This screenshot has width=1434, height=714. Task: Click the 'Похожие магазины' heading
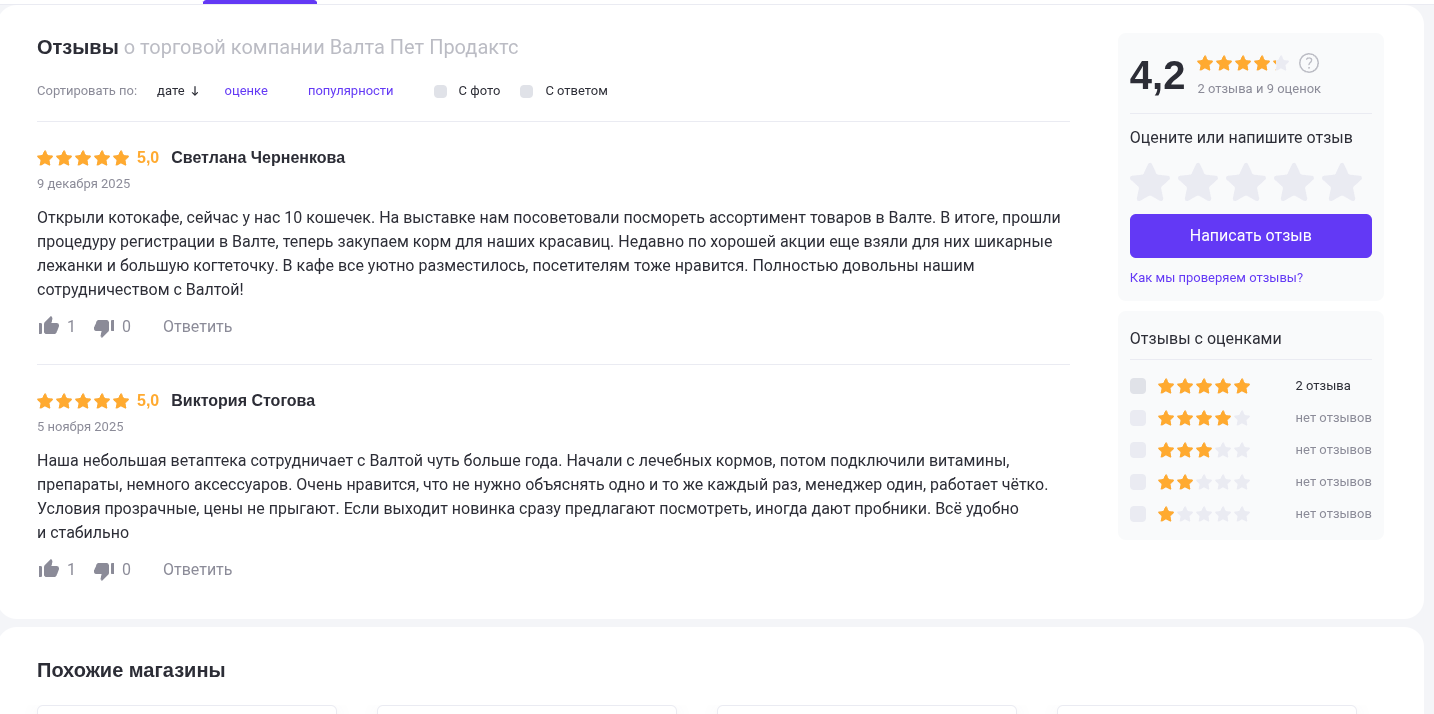(131, 670)
